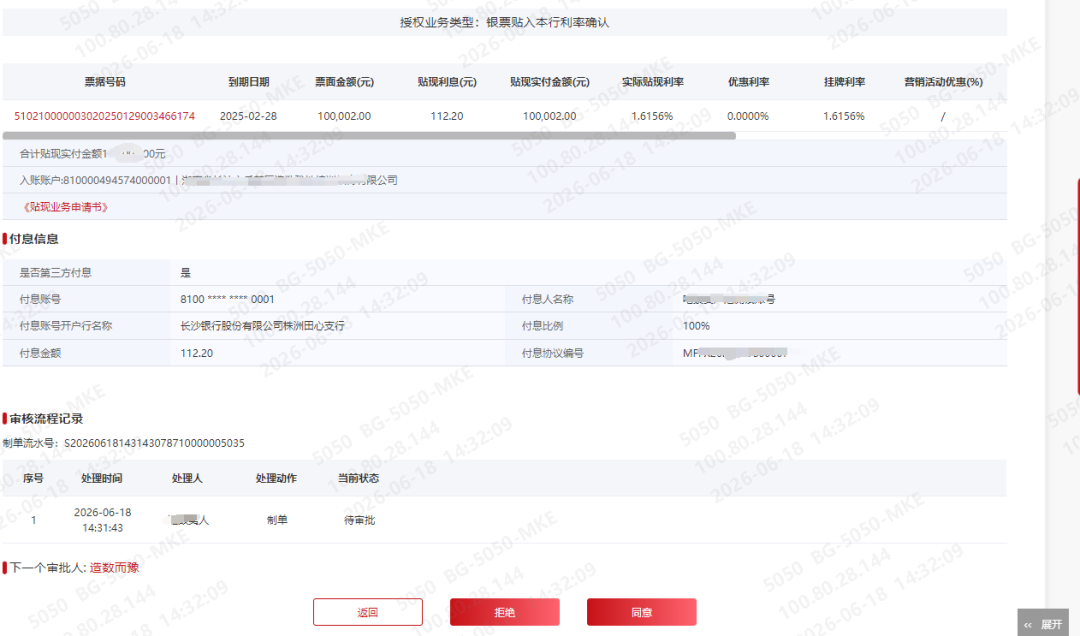1080x636 pixels.
Task: Click the 制单 action cell
Action: [x=277, y=520]
